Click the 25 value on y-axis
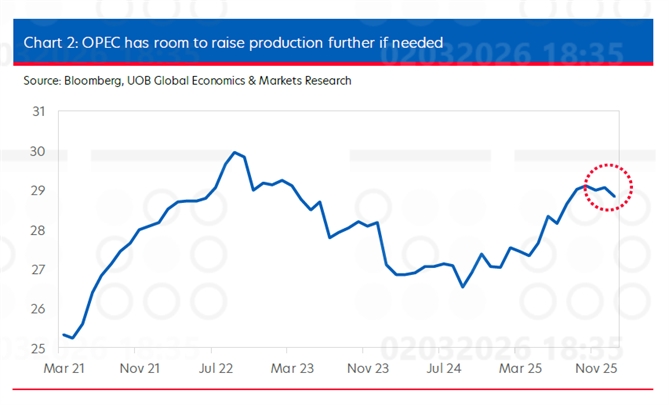The image size is (669, 405). [x=38, y=348]
